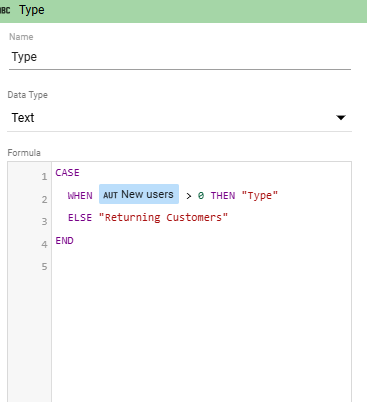Click the AUT badge on New users chip
The image size is (367, 402).
click(110, 195)
